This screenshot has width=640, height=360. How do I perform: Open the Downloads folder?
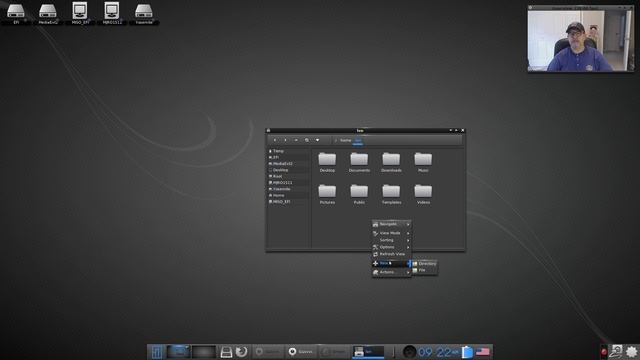[x=391, y=162]
